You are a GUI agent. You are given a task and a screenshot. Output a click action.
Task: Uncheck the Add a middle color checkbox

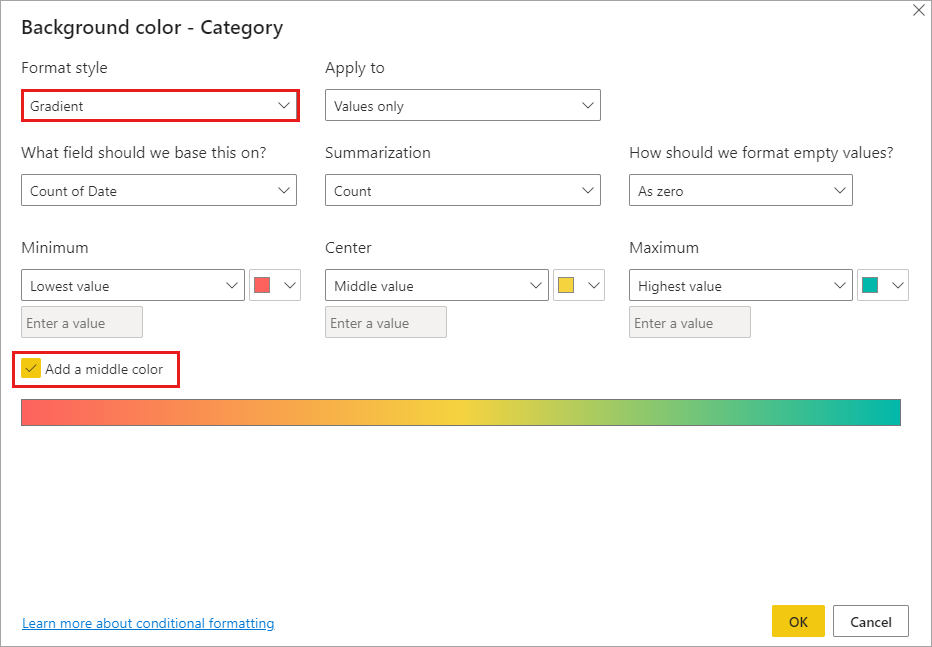[31, 368]
